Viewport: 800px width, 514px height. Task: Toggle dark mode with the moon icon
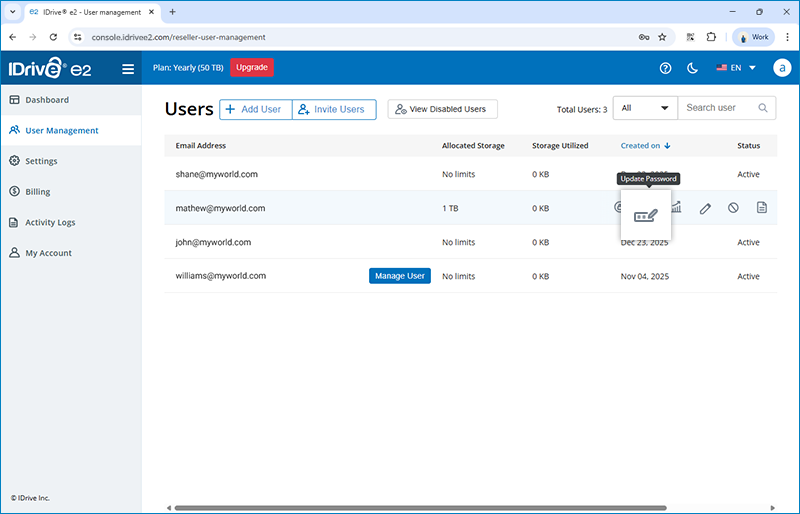pos(693,68)
